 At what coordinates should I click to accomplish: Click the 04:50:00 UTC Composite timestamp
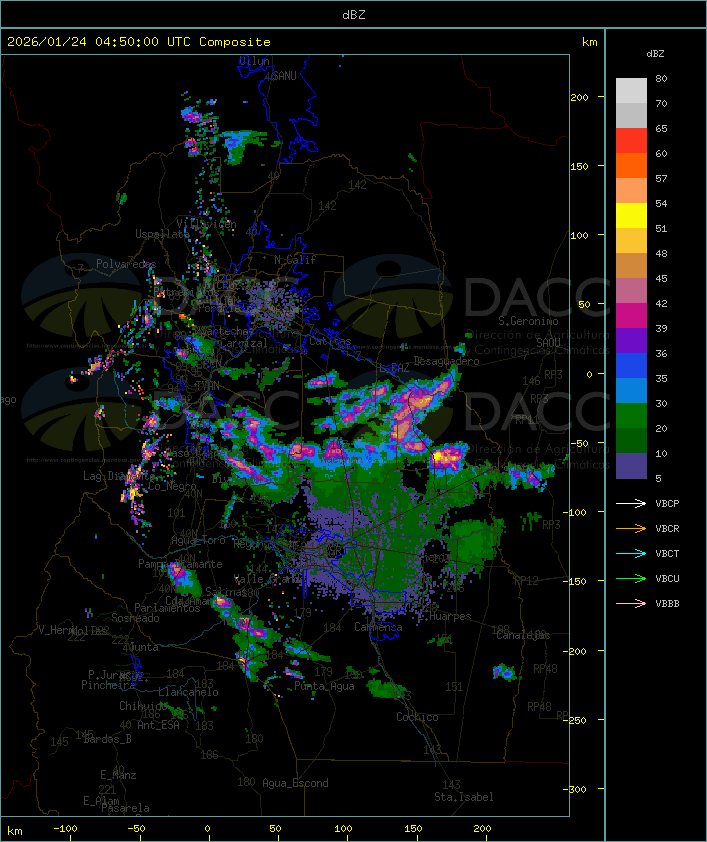[138, 42]
